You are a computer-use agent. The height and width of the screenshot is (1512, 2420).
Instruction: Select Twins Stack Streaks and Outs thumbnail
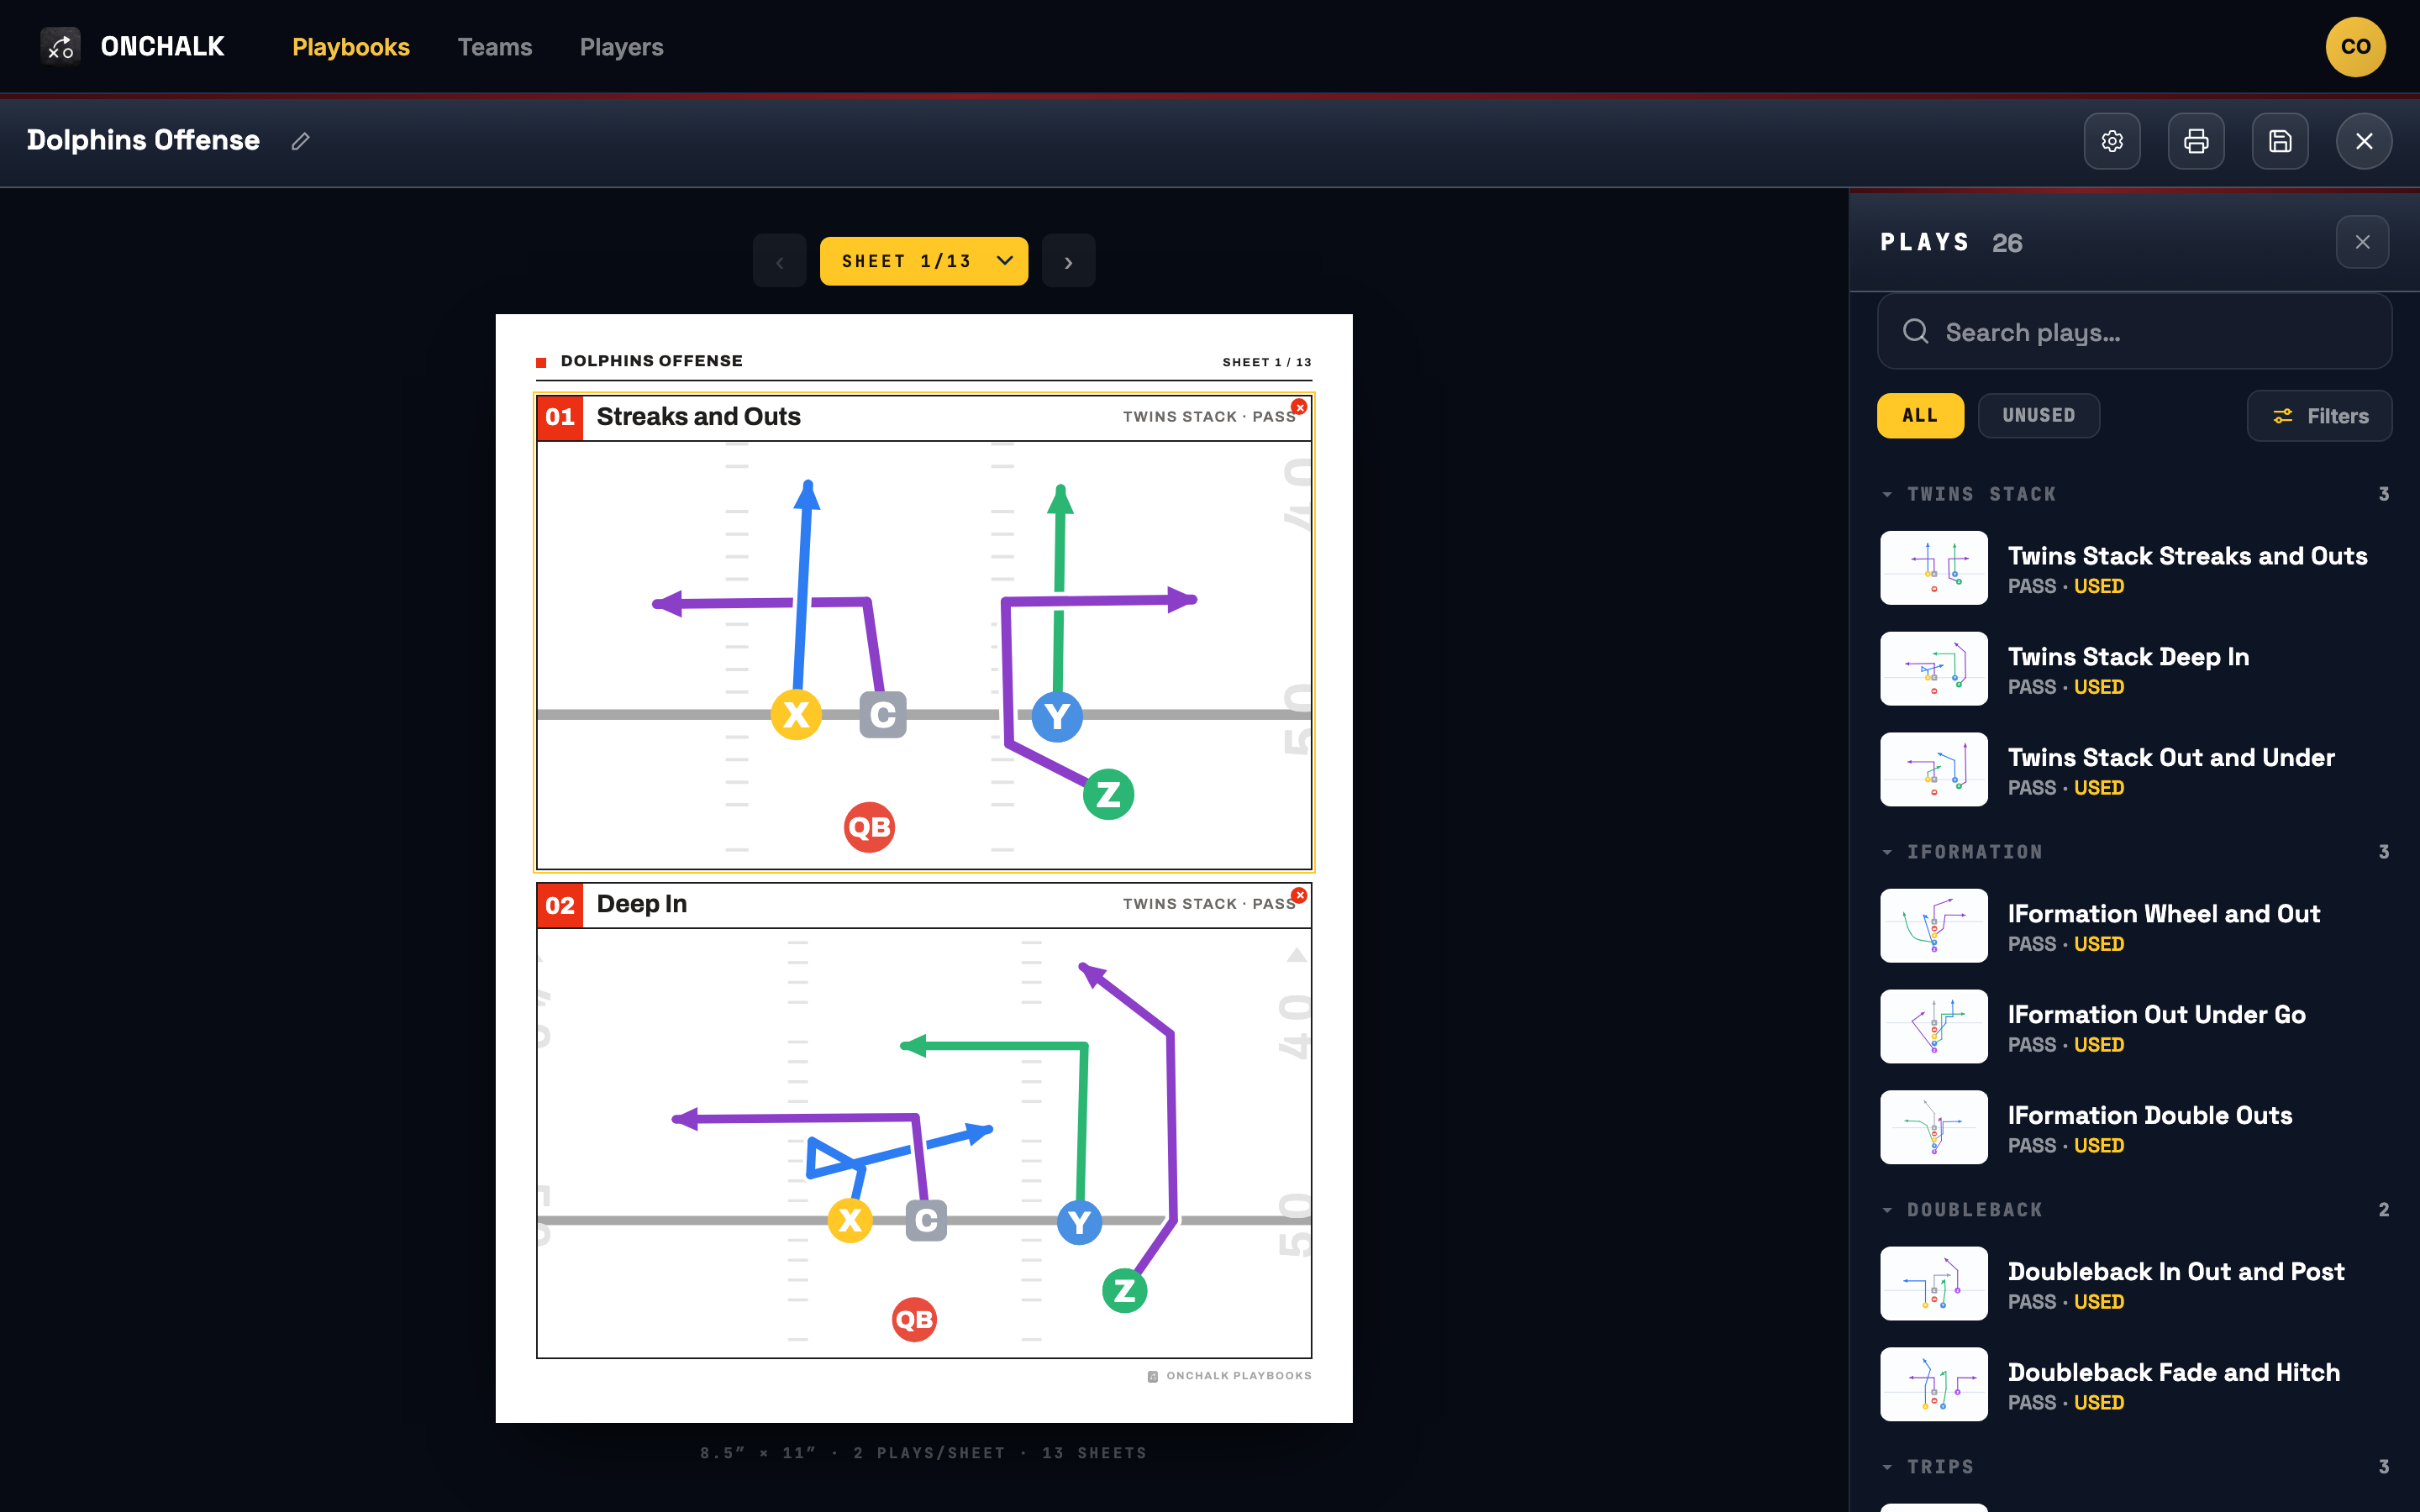(1934, 568)
